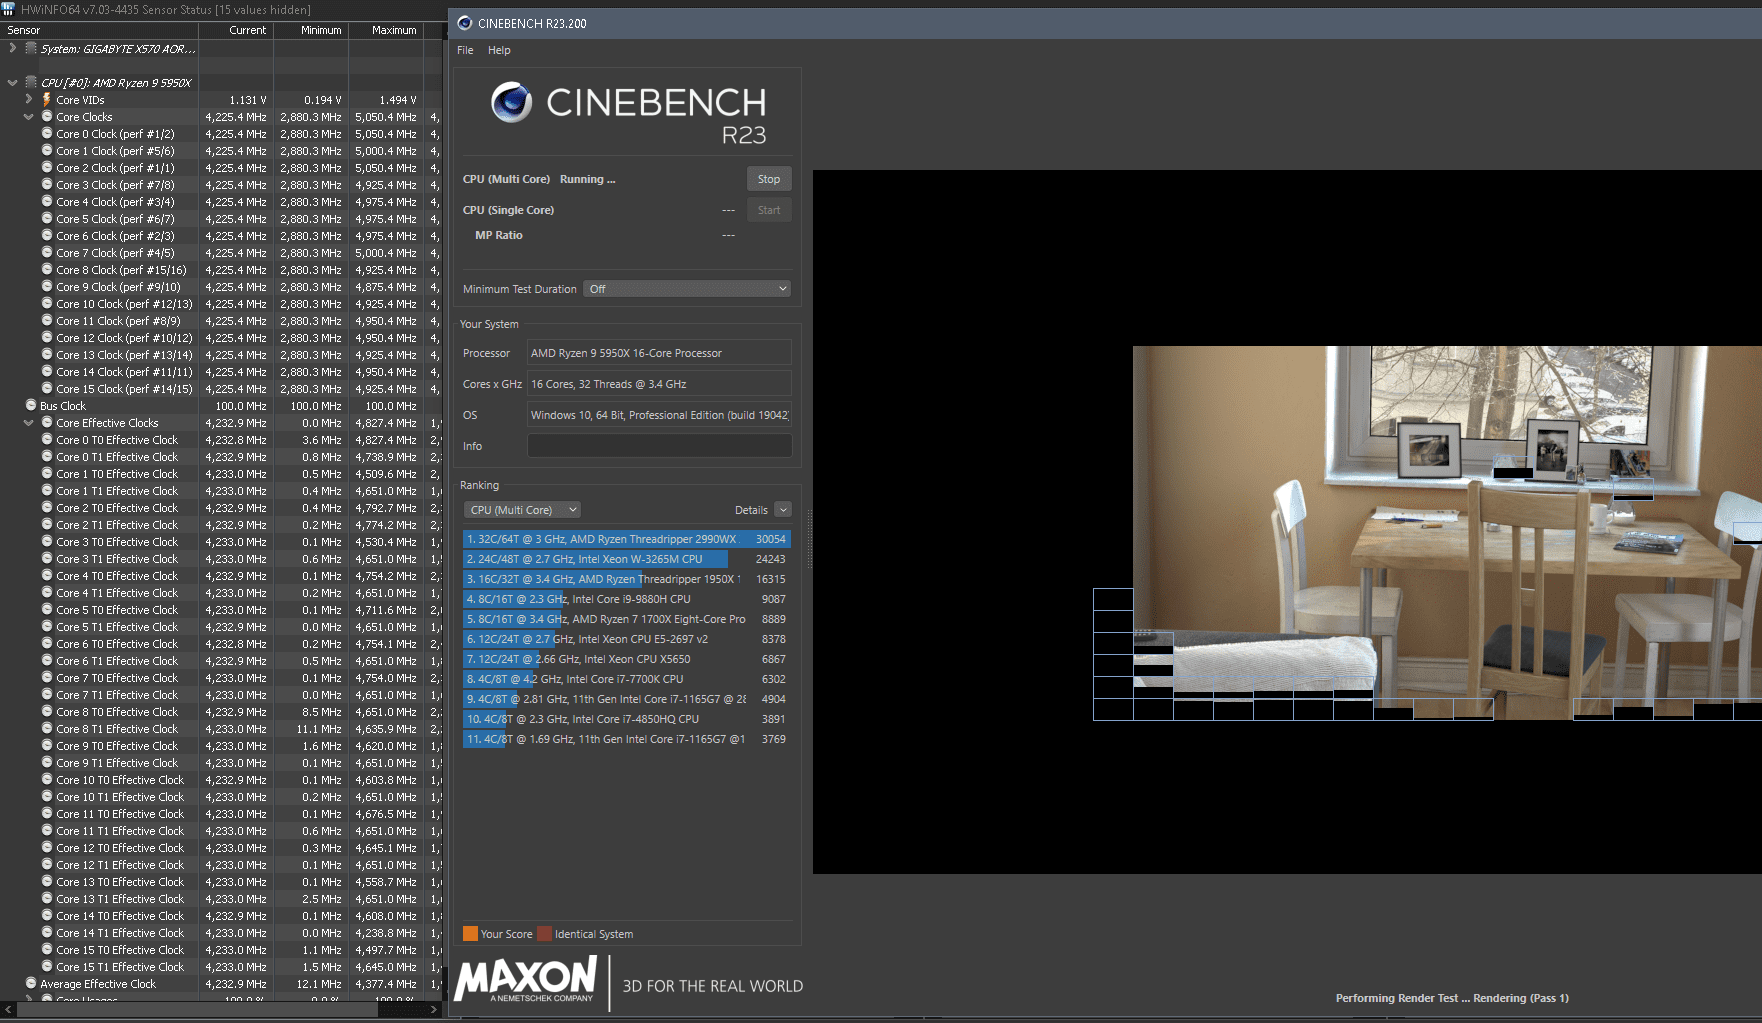
Task: Click the Cores x GHz field
Action: click(x=659, y=384)
